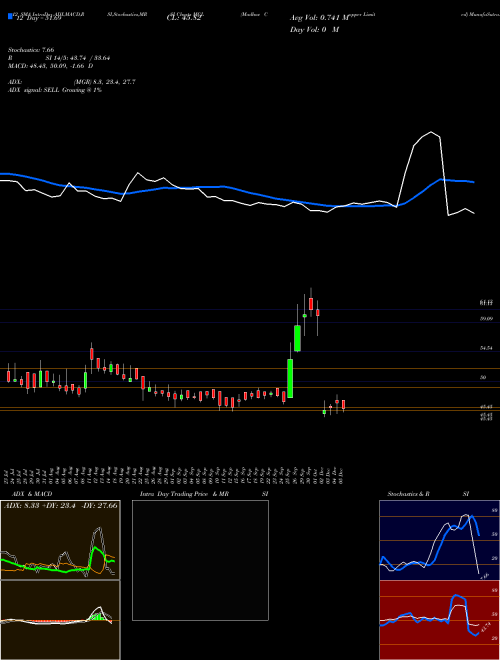The width and height of the screenshot is (500, 660).
Task: Click the 'MACD: 48.43, 50.09, -1.66' line
Action: click(x=50, y=66)
